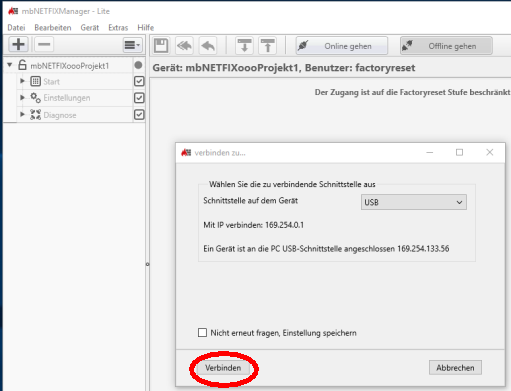The image size is (511, 391).
Task: Toggle the checkbox in the Einstellungen row
Action: click(x=139, y=98)
